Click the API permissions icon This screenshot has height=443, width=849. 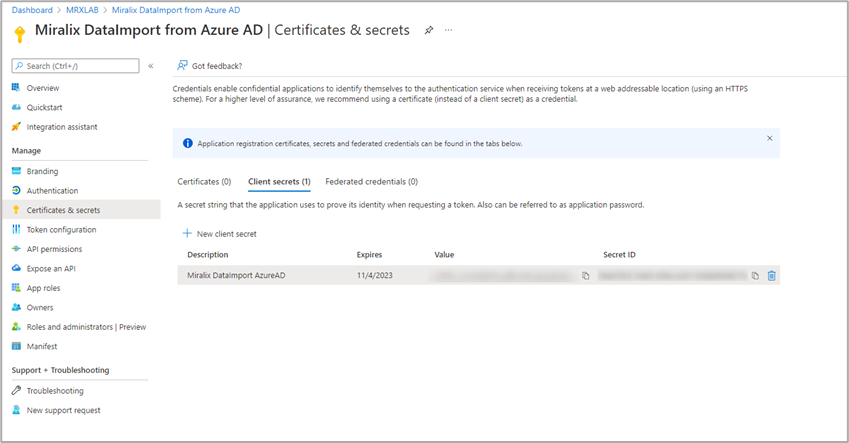point(16,249)
